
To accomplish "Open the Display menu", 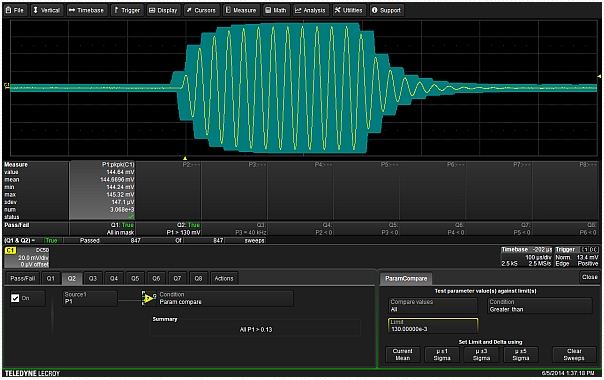I will [163, 10].
